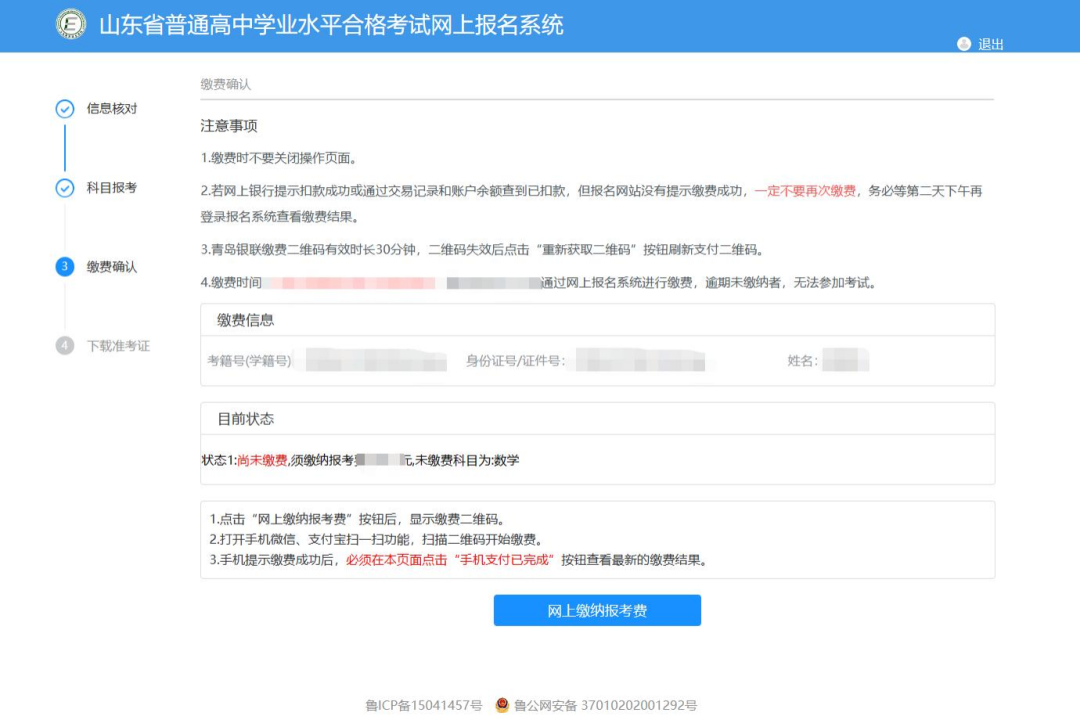The image size is (1080, 720).
Task: Click instruction 1.点击"网上缴纳报考费"按钮后
Action: [359, 520]
